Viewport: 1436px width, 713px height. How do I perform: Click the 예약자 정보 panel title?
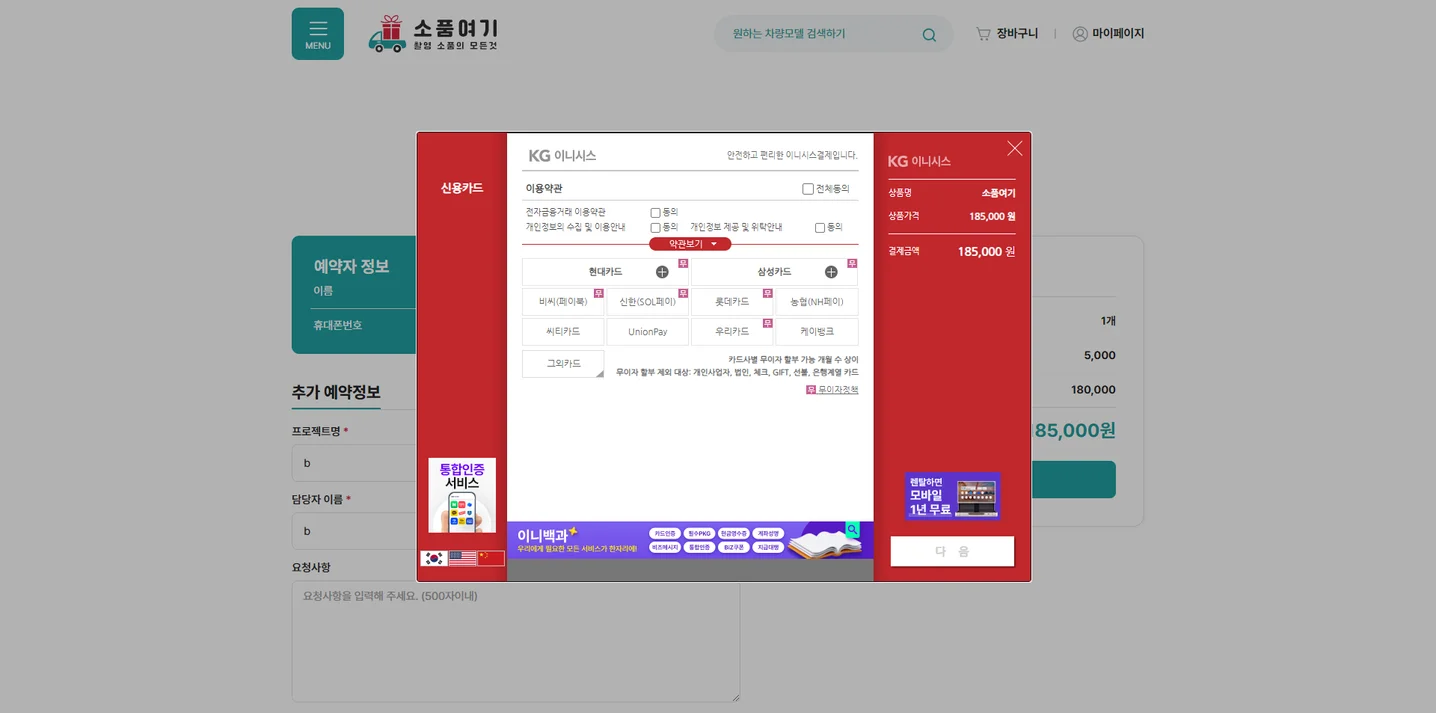click(351, 267)
